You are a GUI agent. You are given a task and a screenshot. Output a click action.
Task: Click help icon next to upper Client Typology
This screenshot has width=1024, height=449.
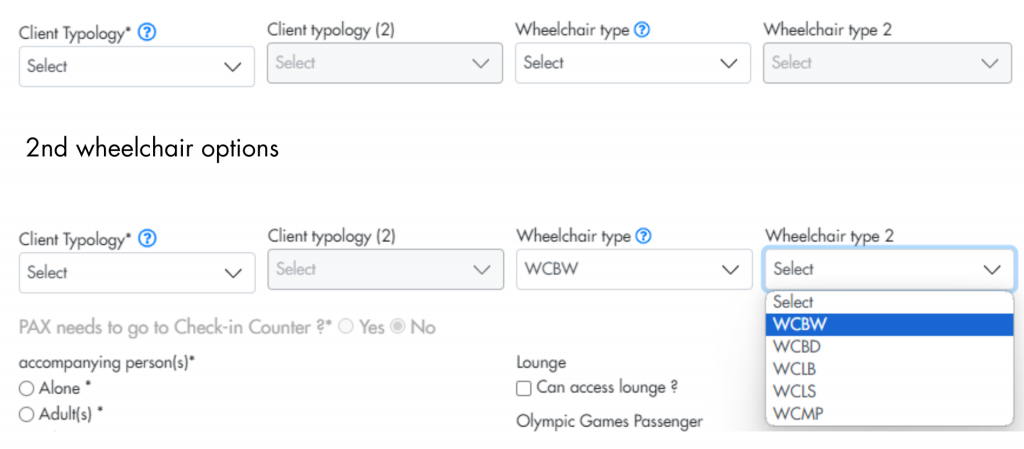point(148,33)
